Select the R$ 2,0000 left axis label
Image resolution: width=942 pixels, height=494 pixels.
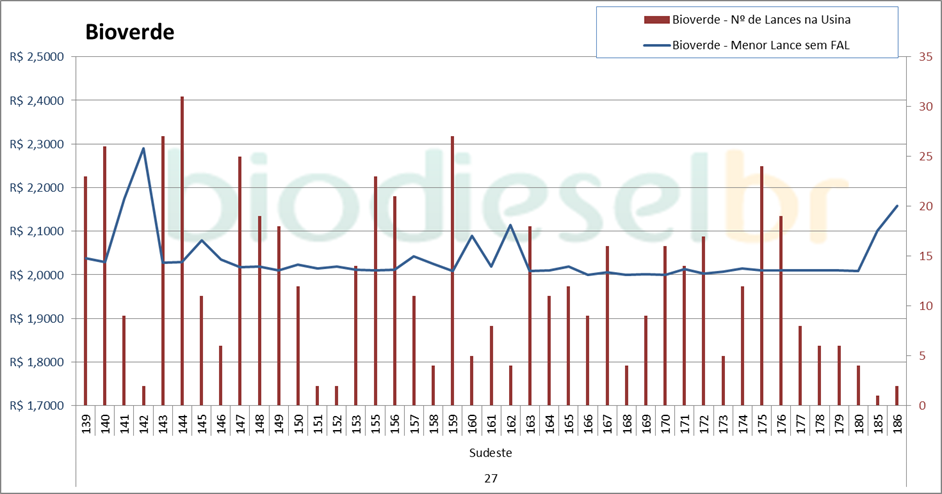click(x=37, y=275)
